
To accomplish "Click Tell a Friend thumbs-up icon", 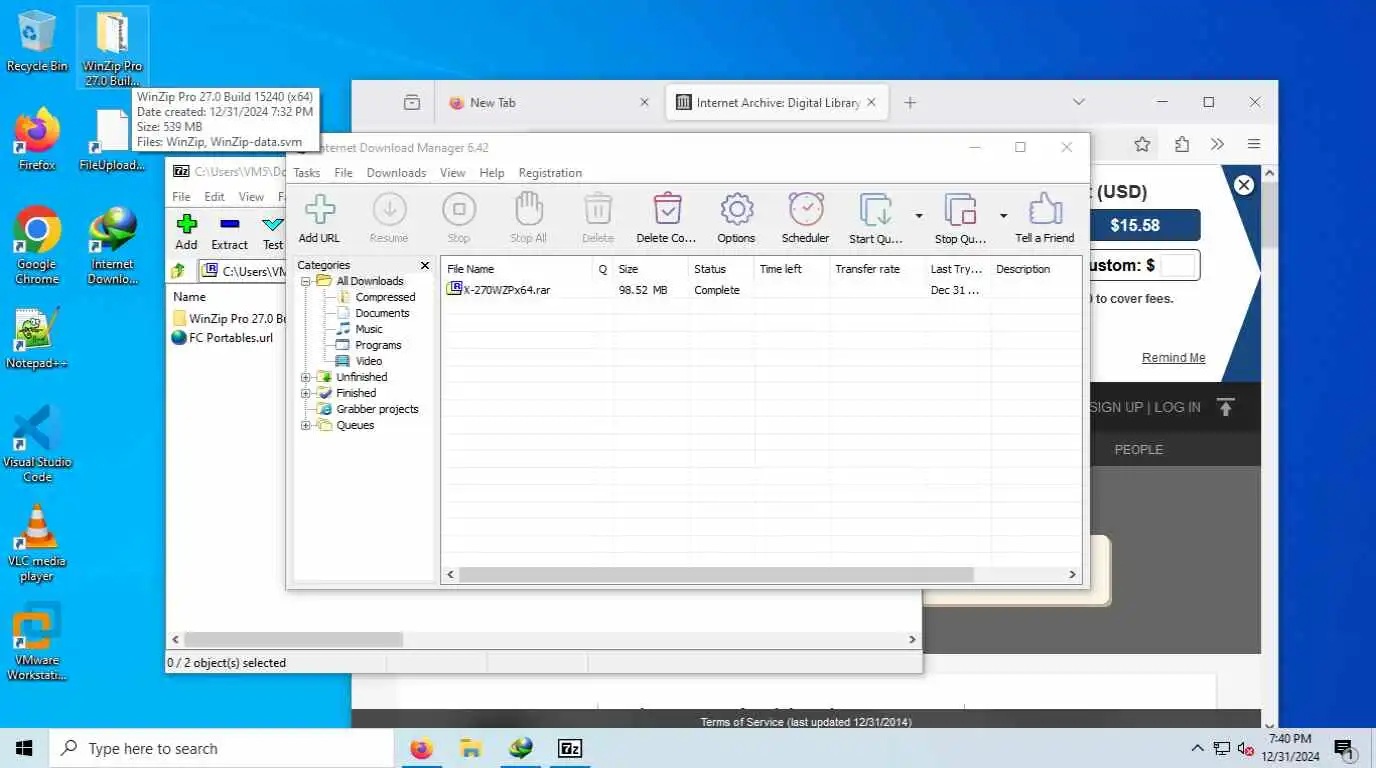I will pyautogui.click(x=1045, y=218).
